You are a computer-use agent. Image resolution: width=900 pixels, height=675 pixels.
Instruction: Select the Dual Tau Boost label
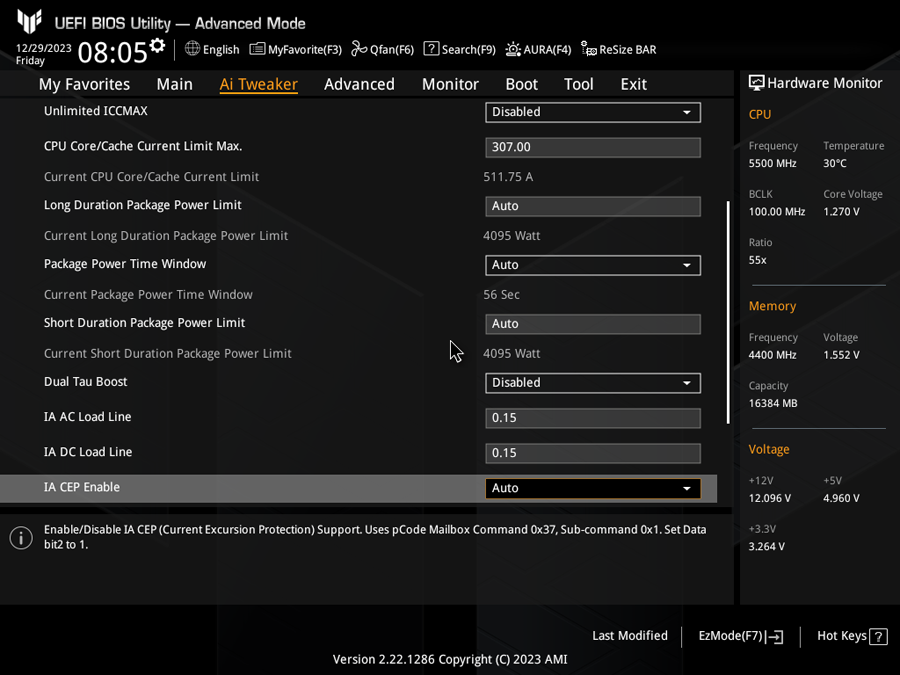tap(86, 382)
